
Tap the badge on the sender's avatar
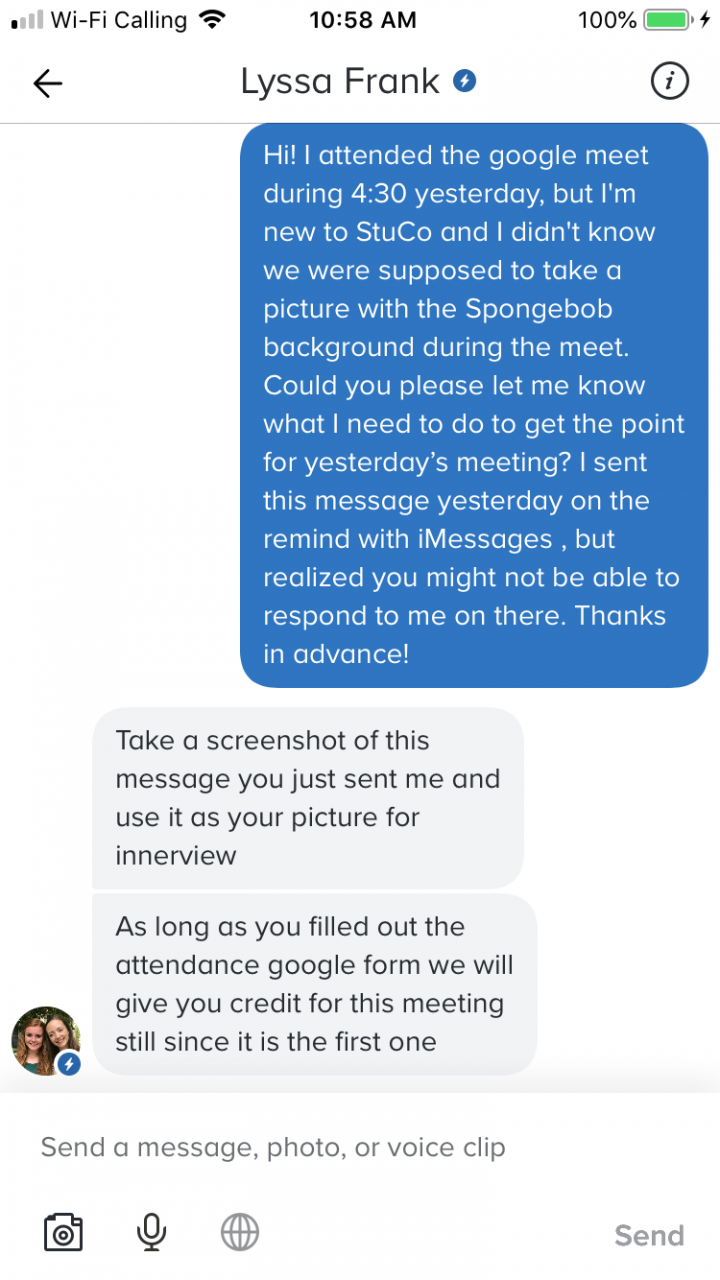69,1064
